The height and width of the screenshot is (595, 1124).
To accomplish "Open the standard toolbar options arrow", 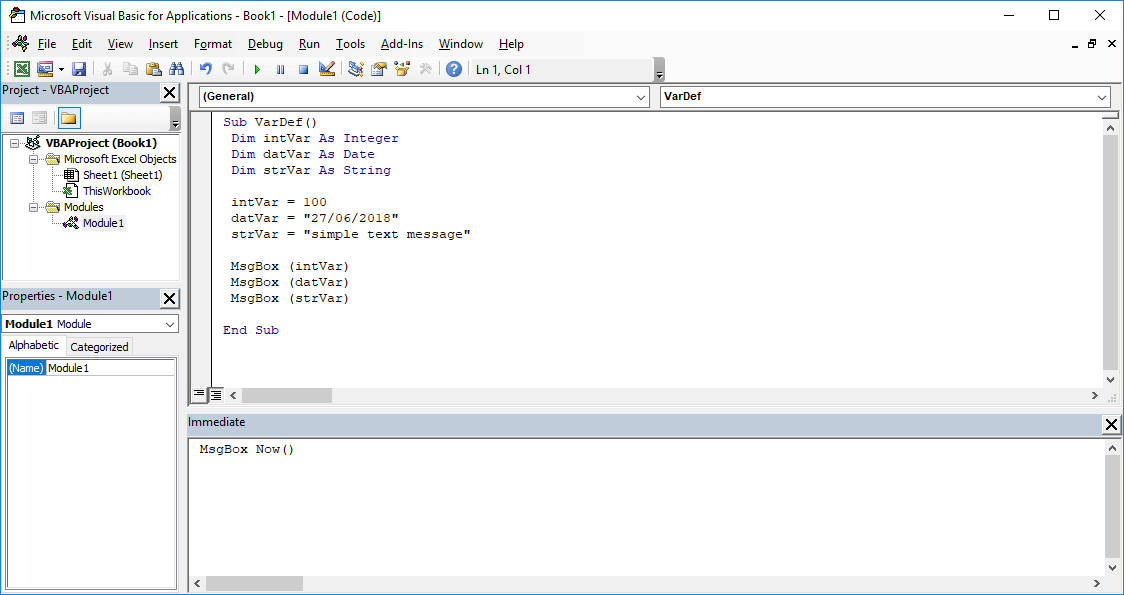I will pyautogui.click(x=659, y=70).
